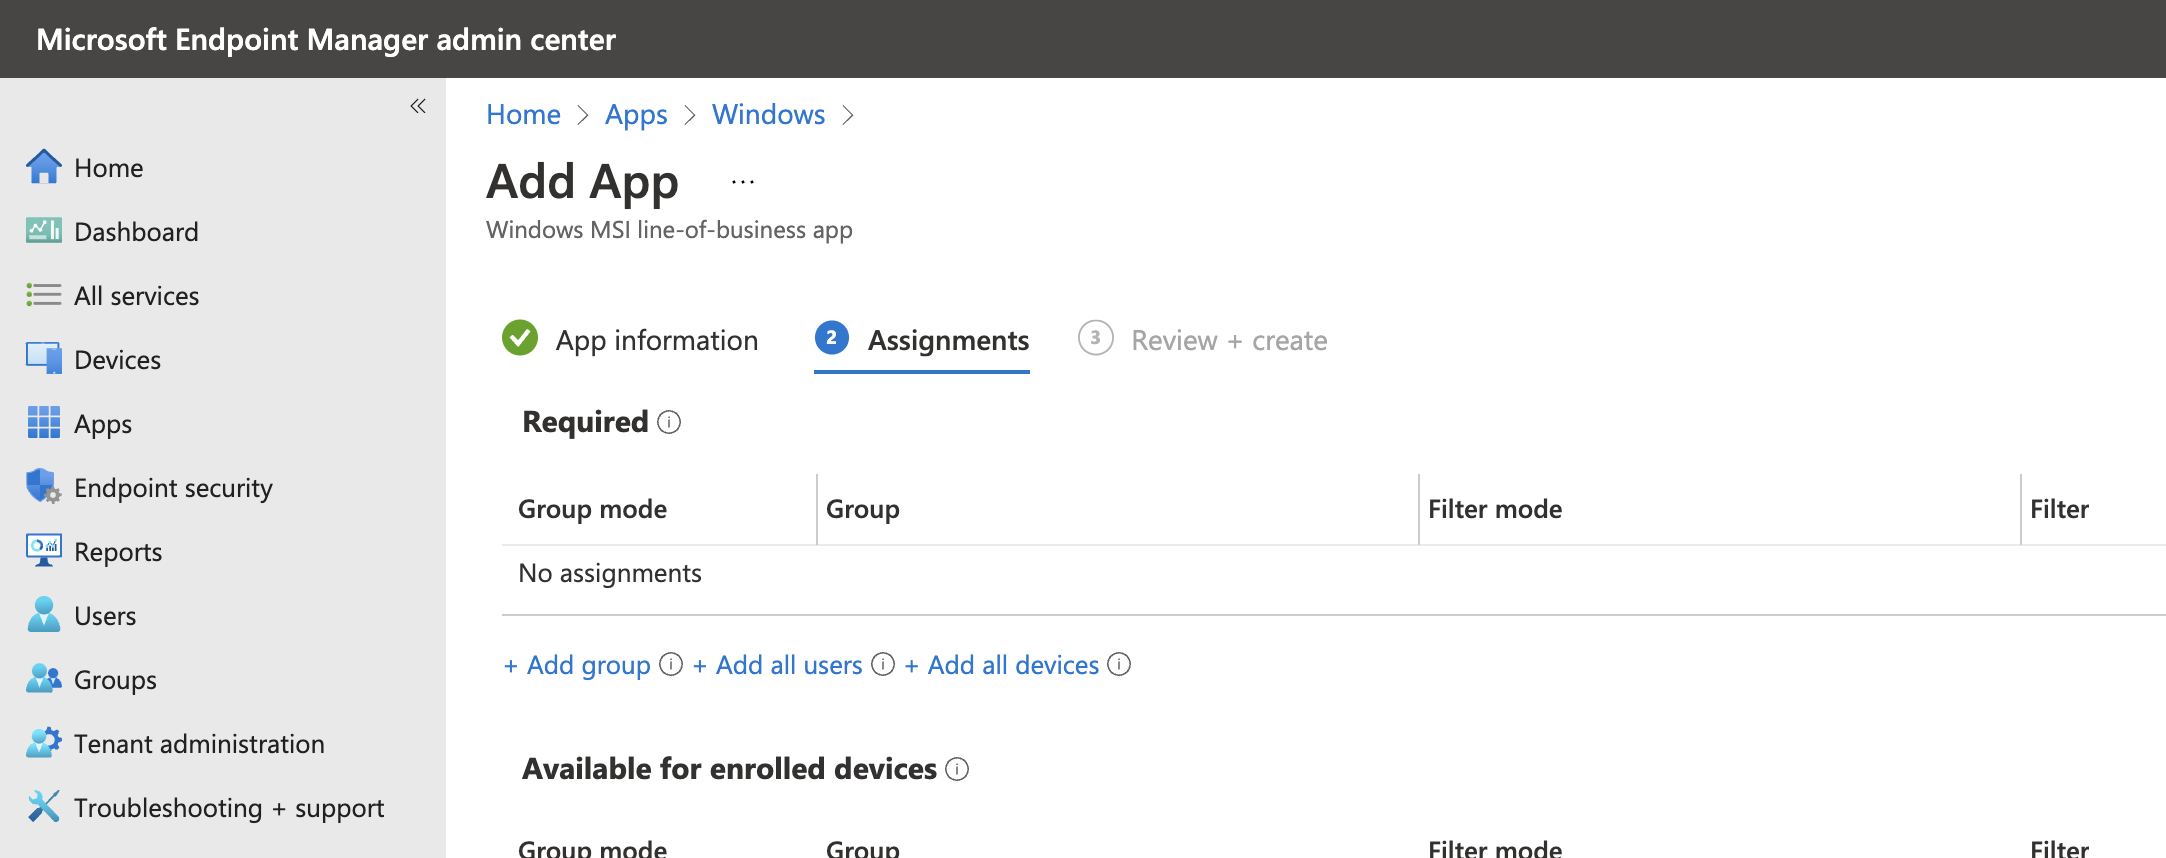The image size is (2166, 858).
Task: Click the step 3 circle badge
Action: [x=1095, y=338]
